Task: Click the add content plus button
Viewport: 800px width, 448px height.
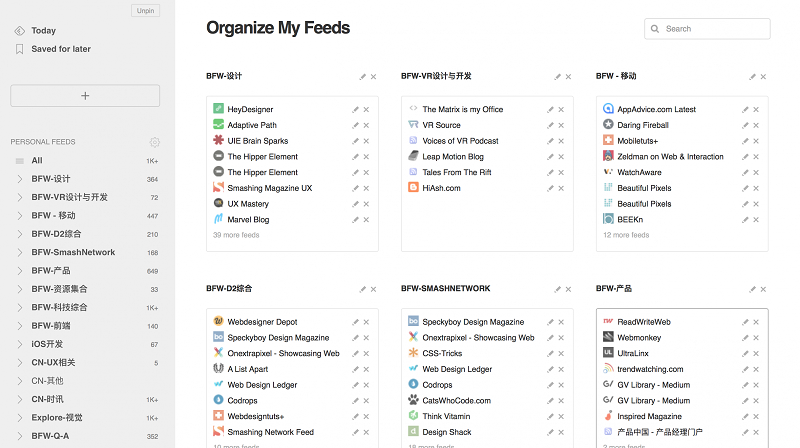Action: tap(85, 96)
